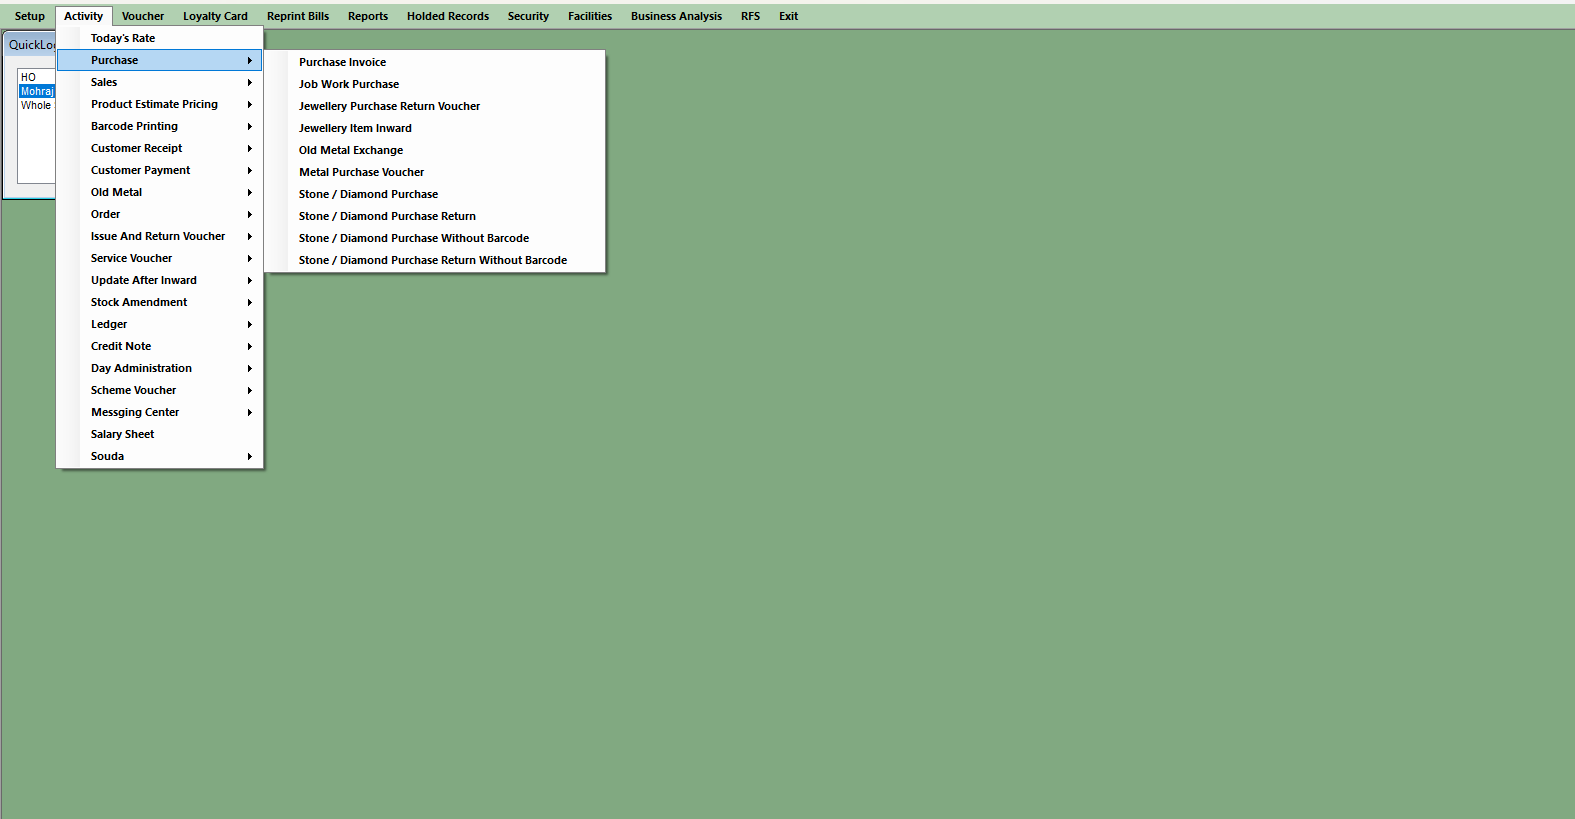Select Mohraj entry in QuickLogin list
The height and width of the screenshot is (819, 1575).
pos(37,91)
